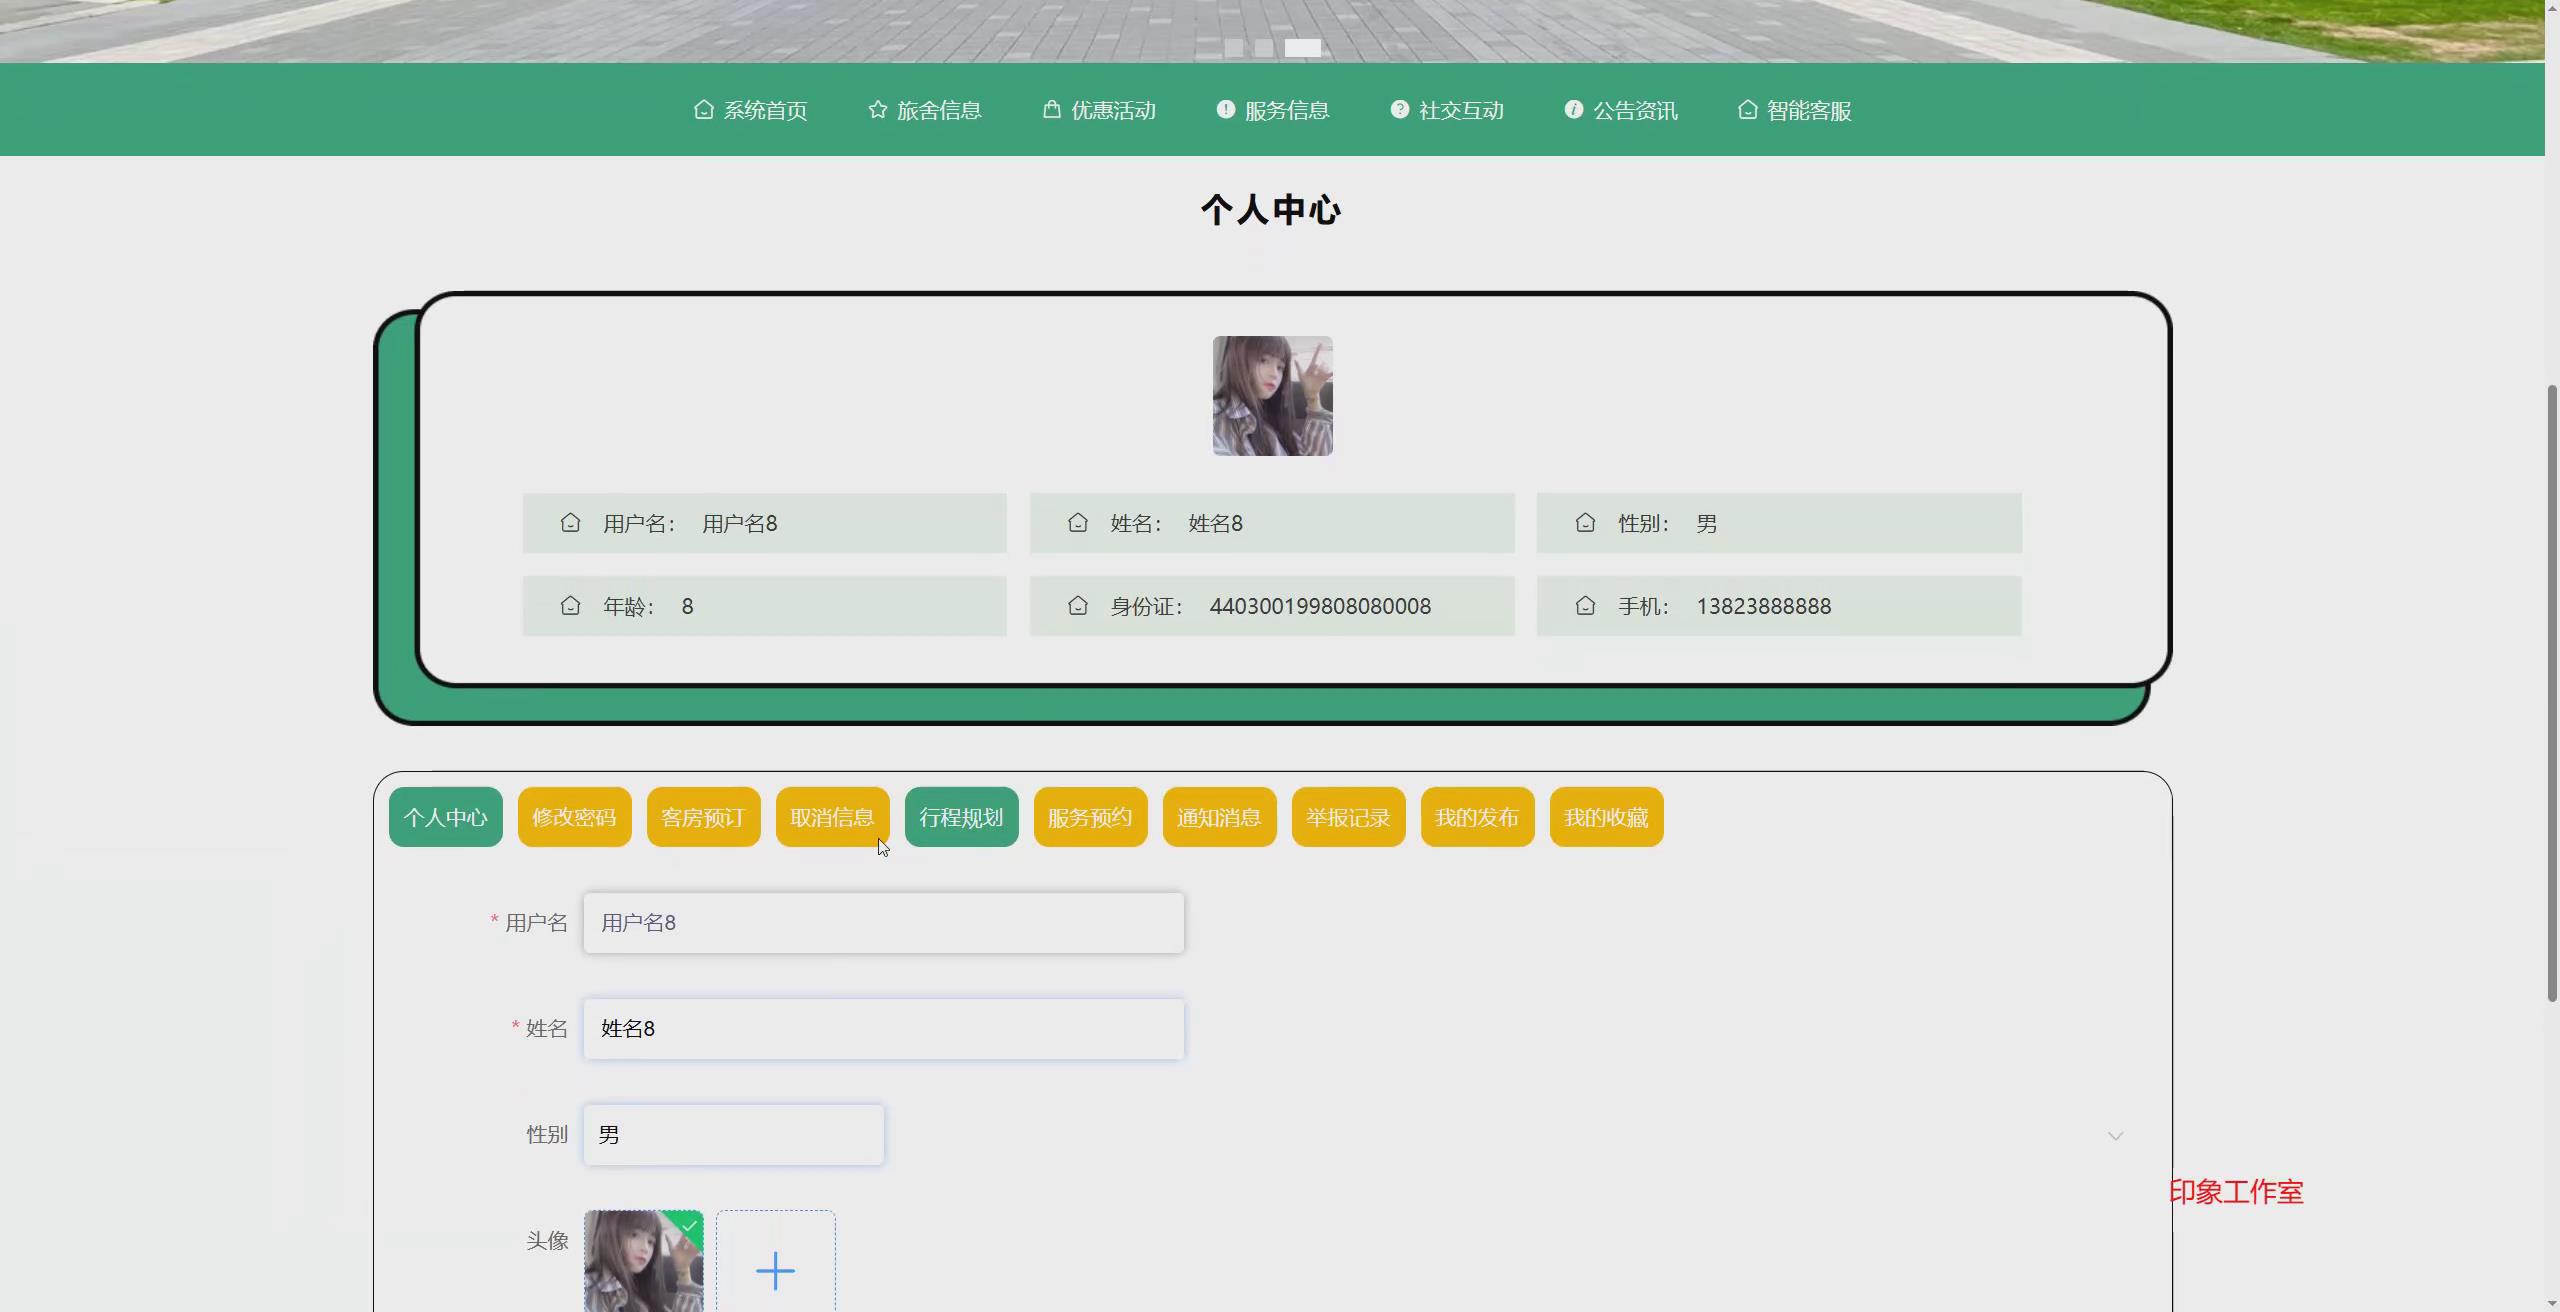2560x1312 pixels.
Task: Click the 优惠活动 lock icon
Action: pyautogui.click(x=1051, y=110)
